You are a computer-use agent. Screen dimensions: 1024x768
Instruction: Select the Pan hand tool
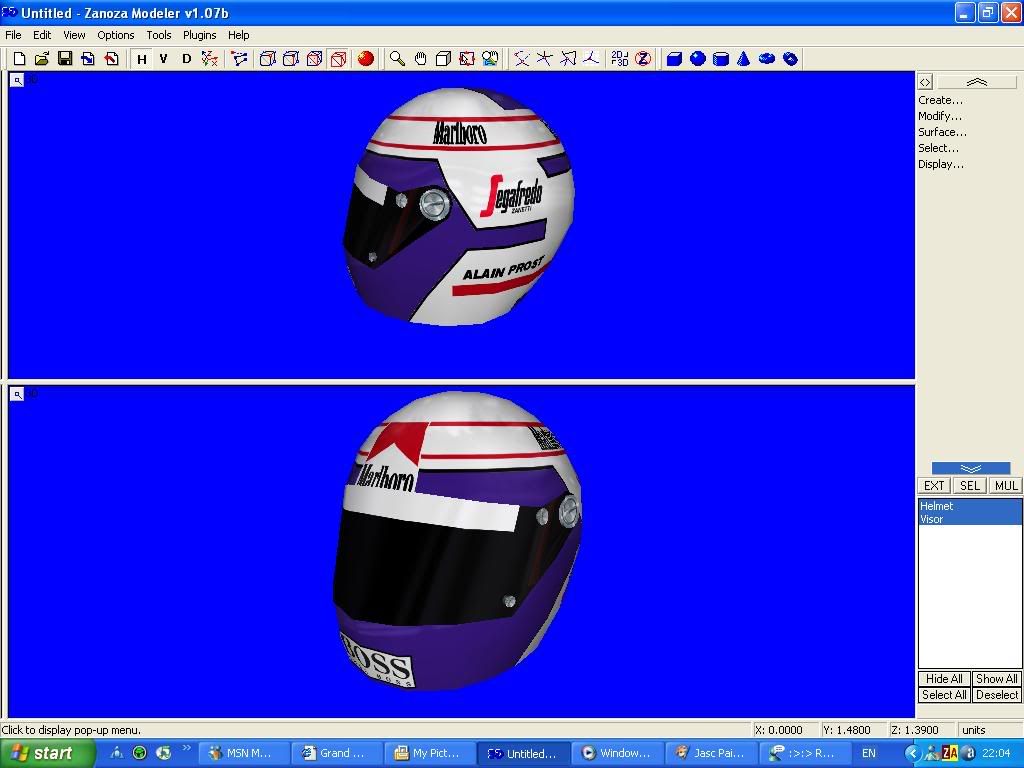tap(418, 59)
